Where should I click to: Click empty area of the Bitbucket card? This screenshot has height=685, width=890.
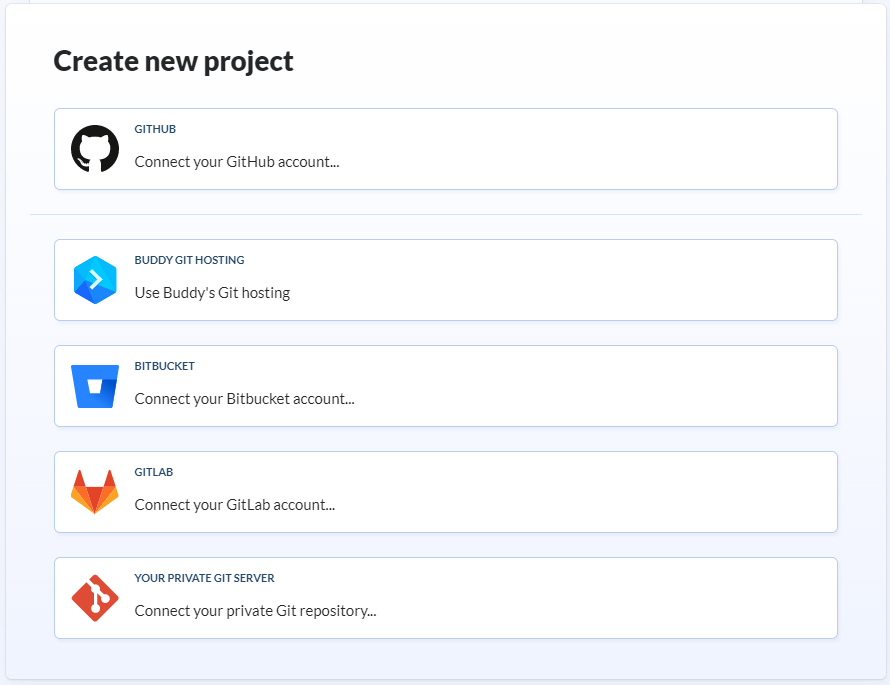(600, 386)
